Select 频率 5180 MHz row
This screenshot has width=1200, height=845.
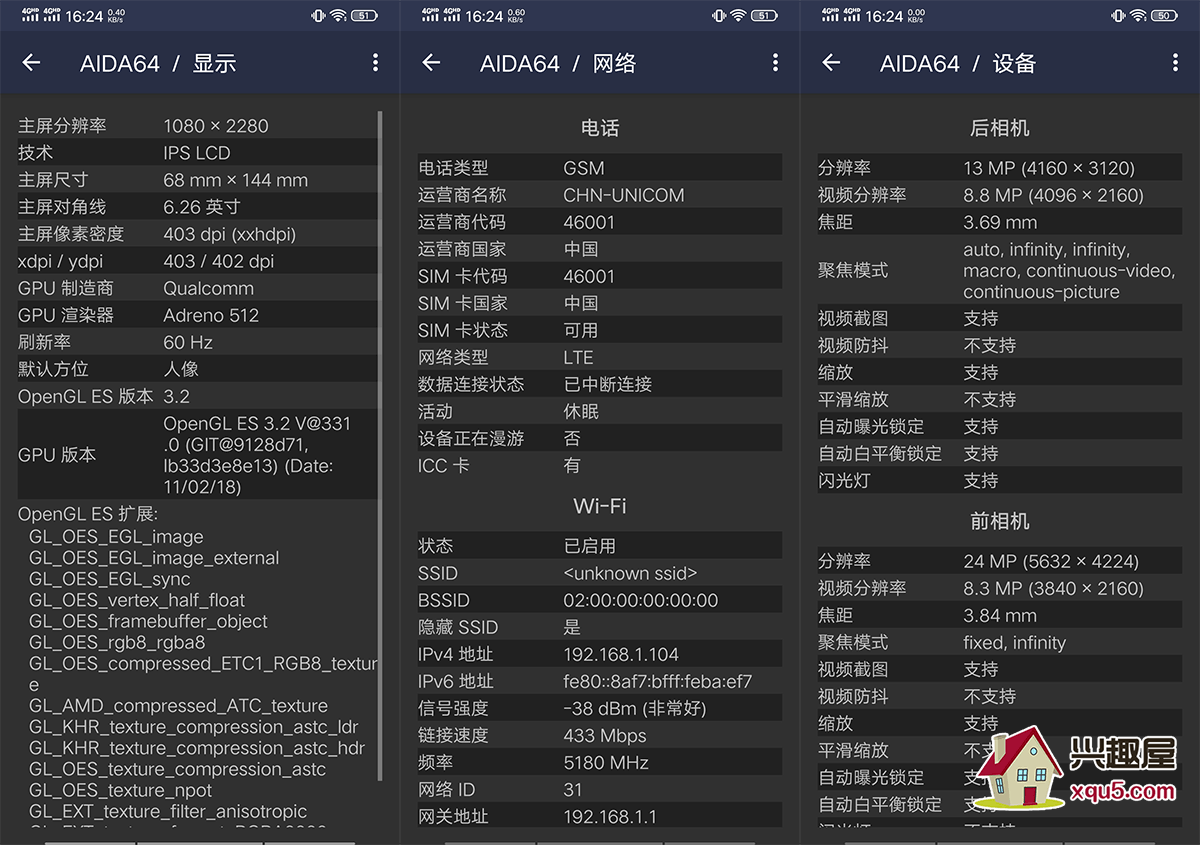tap(600, 762)
